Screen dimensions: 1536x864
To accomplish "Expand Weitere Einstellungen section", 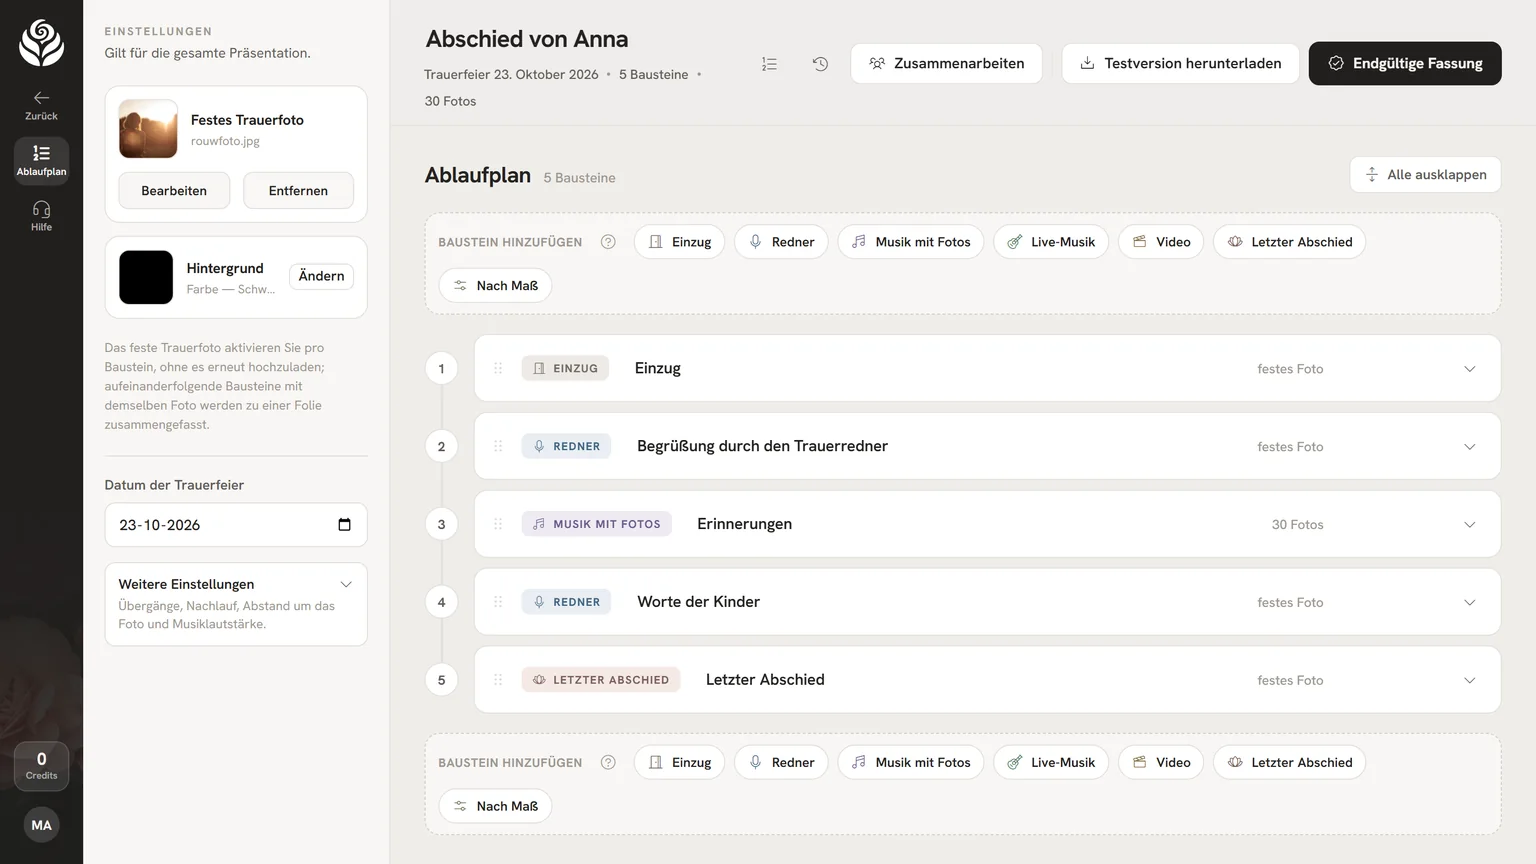I will click(236, 604).
